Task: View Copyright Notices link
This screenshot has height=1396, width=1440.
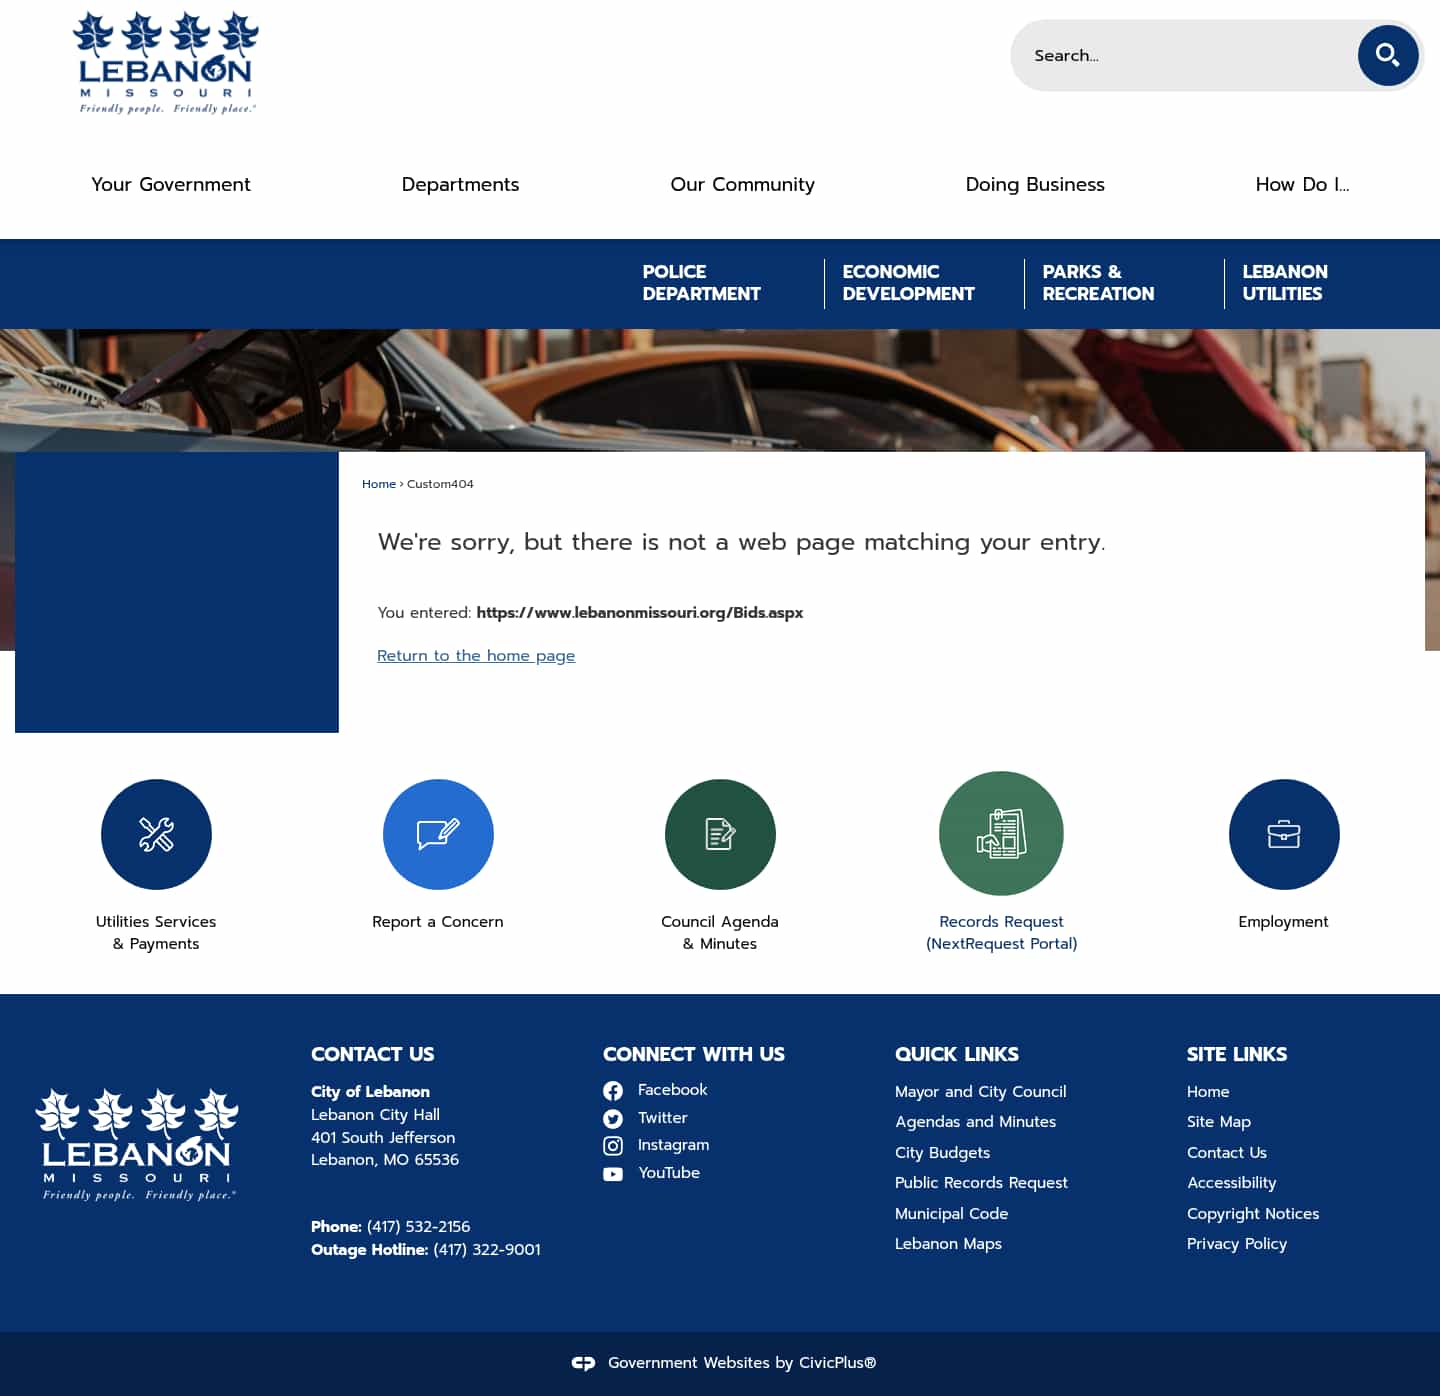Action: point(1253,1214)
